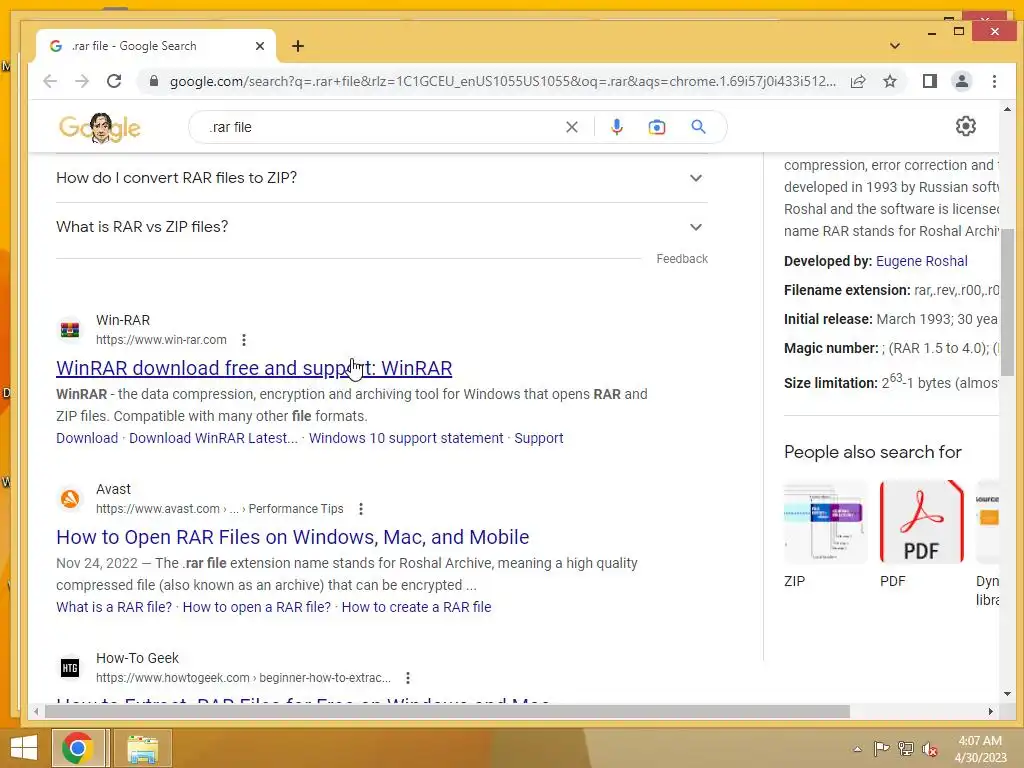Go back using the browser back arrow

[x=50, y=81]
